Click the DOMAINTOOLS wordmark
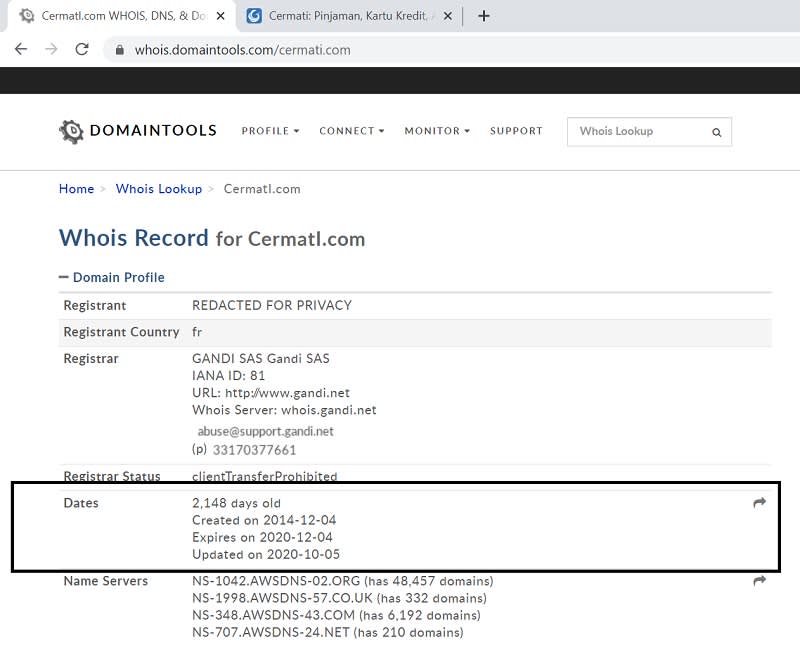This screenshot has height=645, width=800. pos(153,131)
